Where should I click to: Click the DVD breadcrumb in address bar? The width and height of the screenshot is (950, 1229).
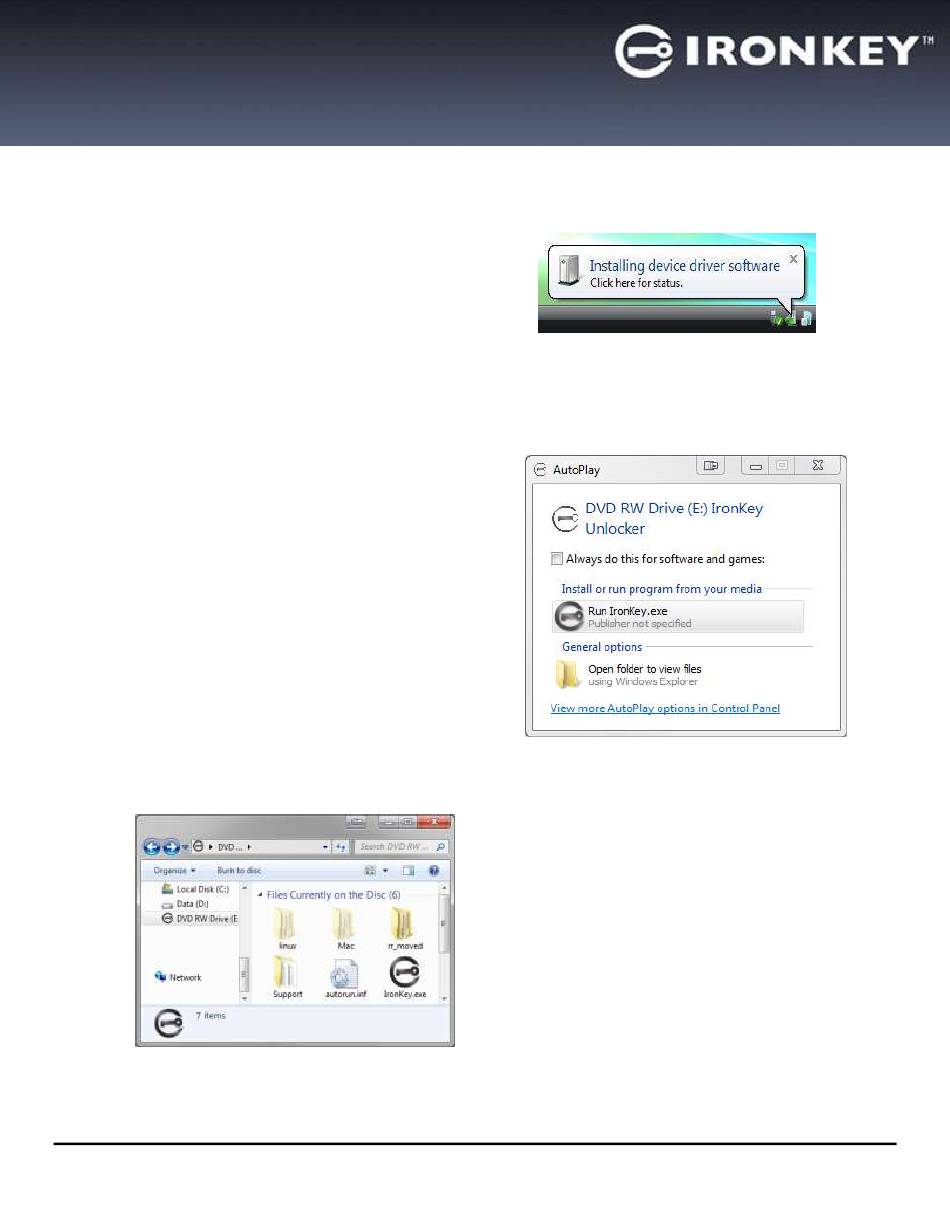coord(230,847)
